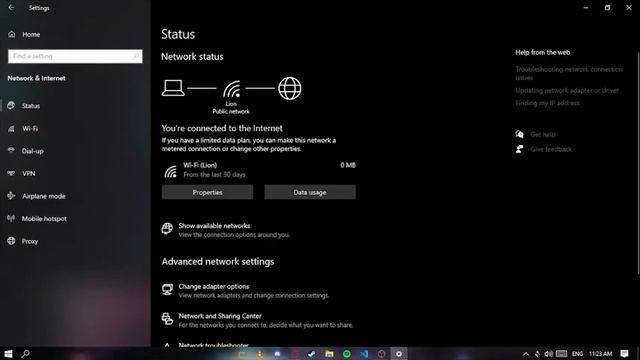Show available networks

(214, 226)
